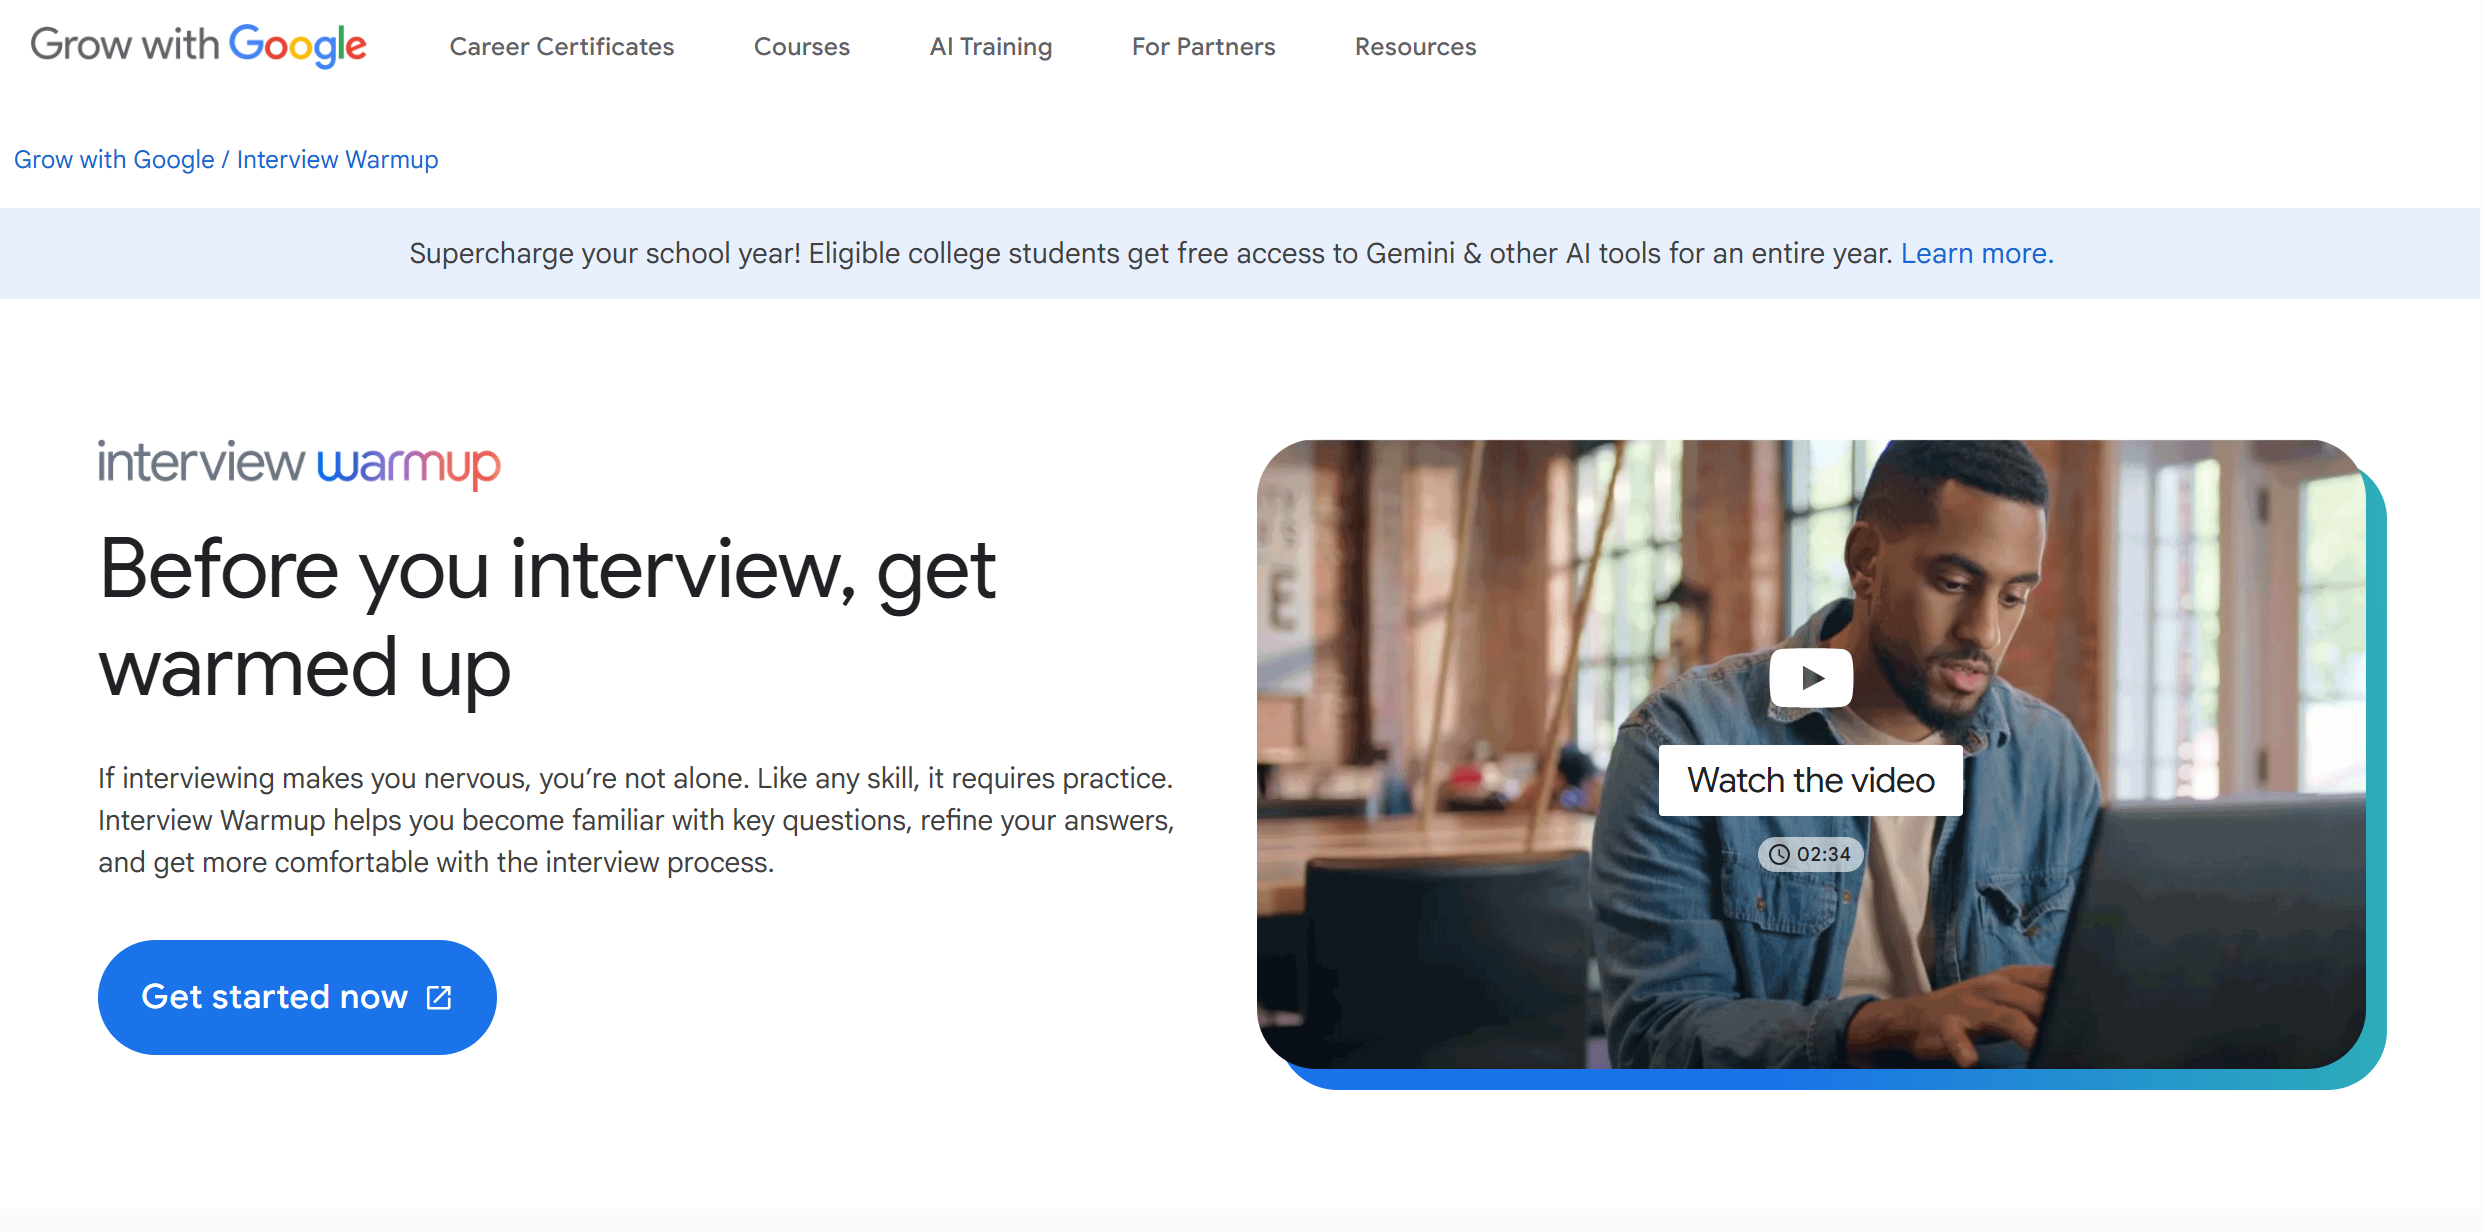Open the Courses navigation item
This screenshot has height=1232, width=2483.
(801, 47)
